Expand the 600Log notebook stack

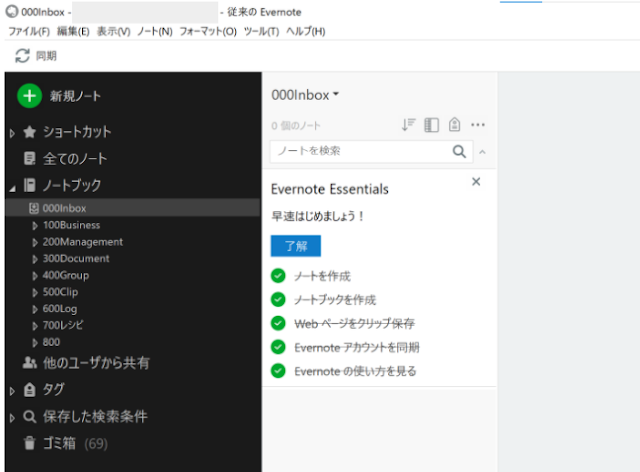35,309
